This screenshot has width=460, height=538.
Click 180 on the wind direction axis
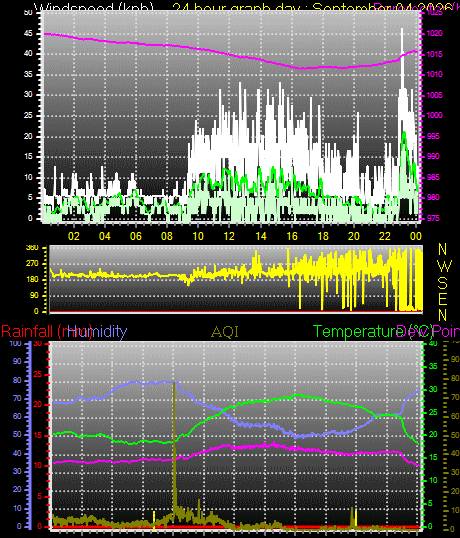[x=32, y=280]
